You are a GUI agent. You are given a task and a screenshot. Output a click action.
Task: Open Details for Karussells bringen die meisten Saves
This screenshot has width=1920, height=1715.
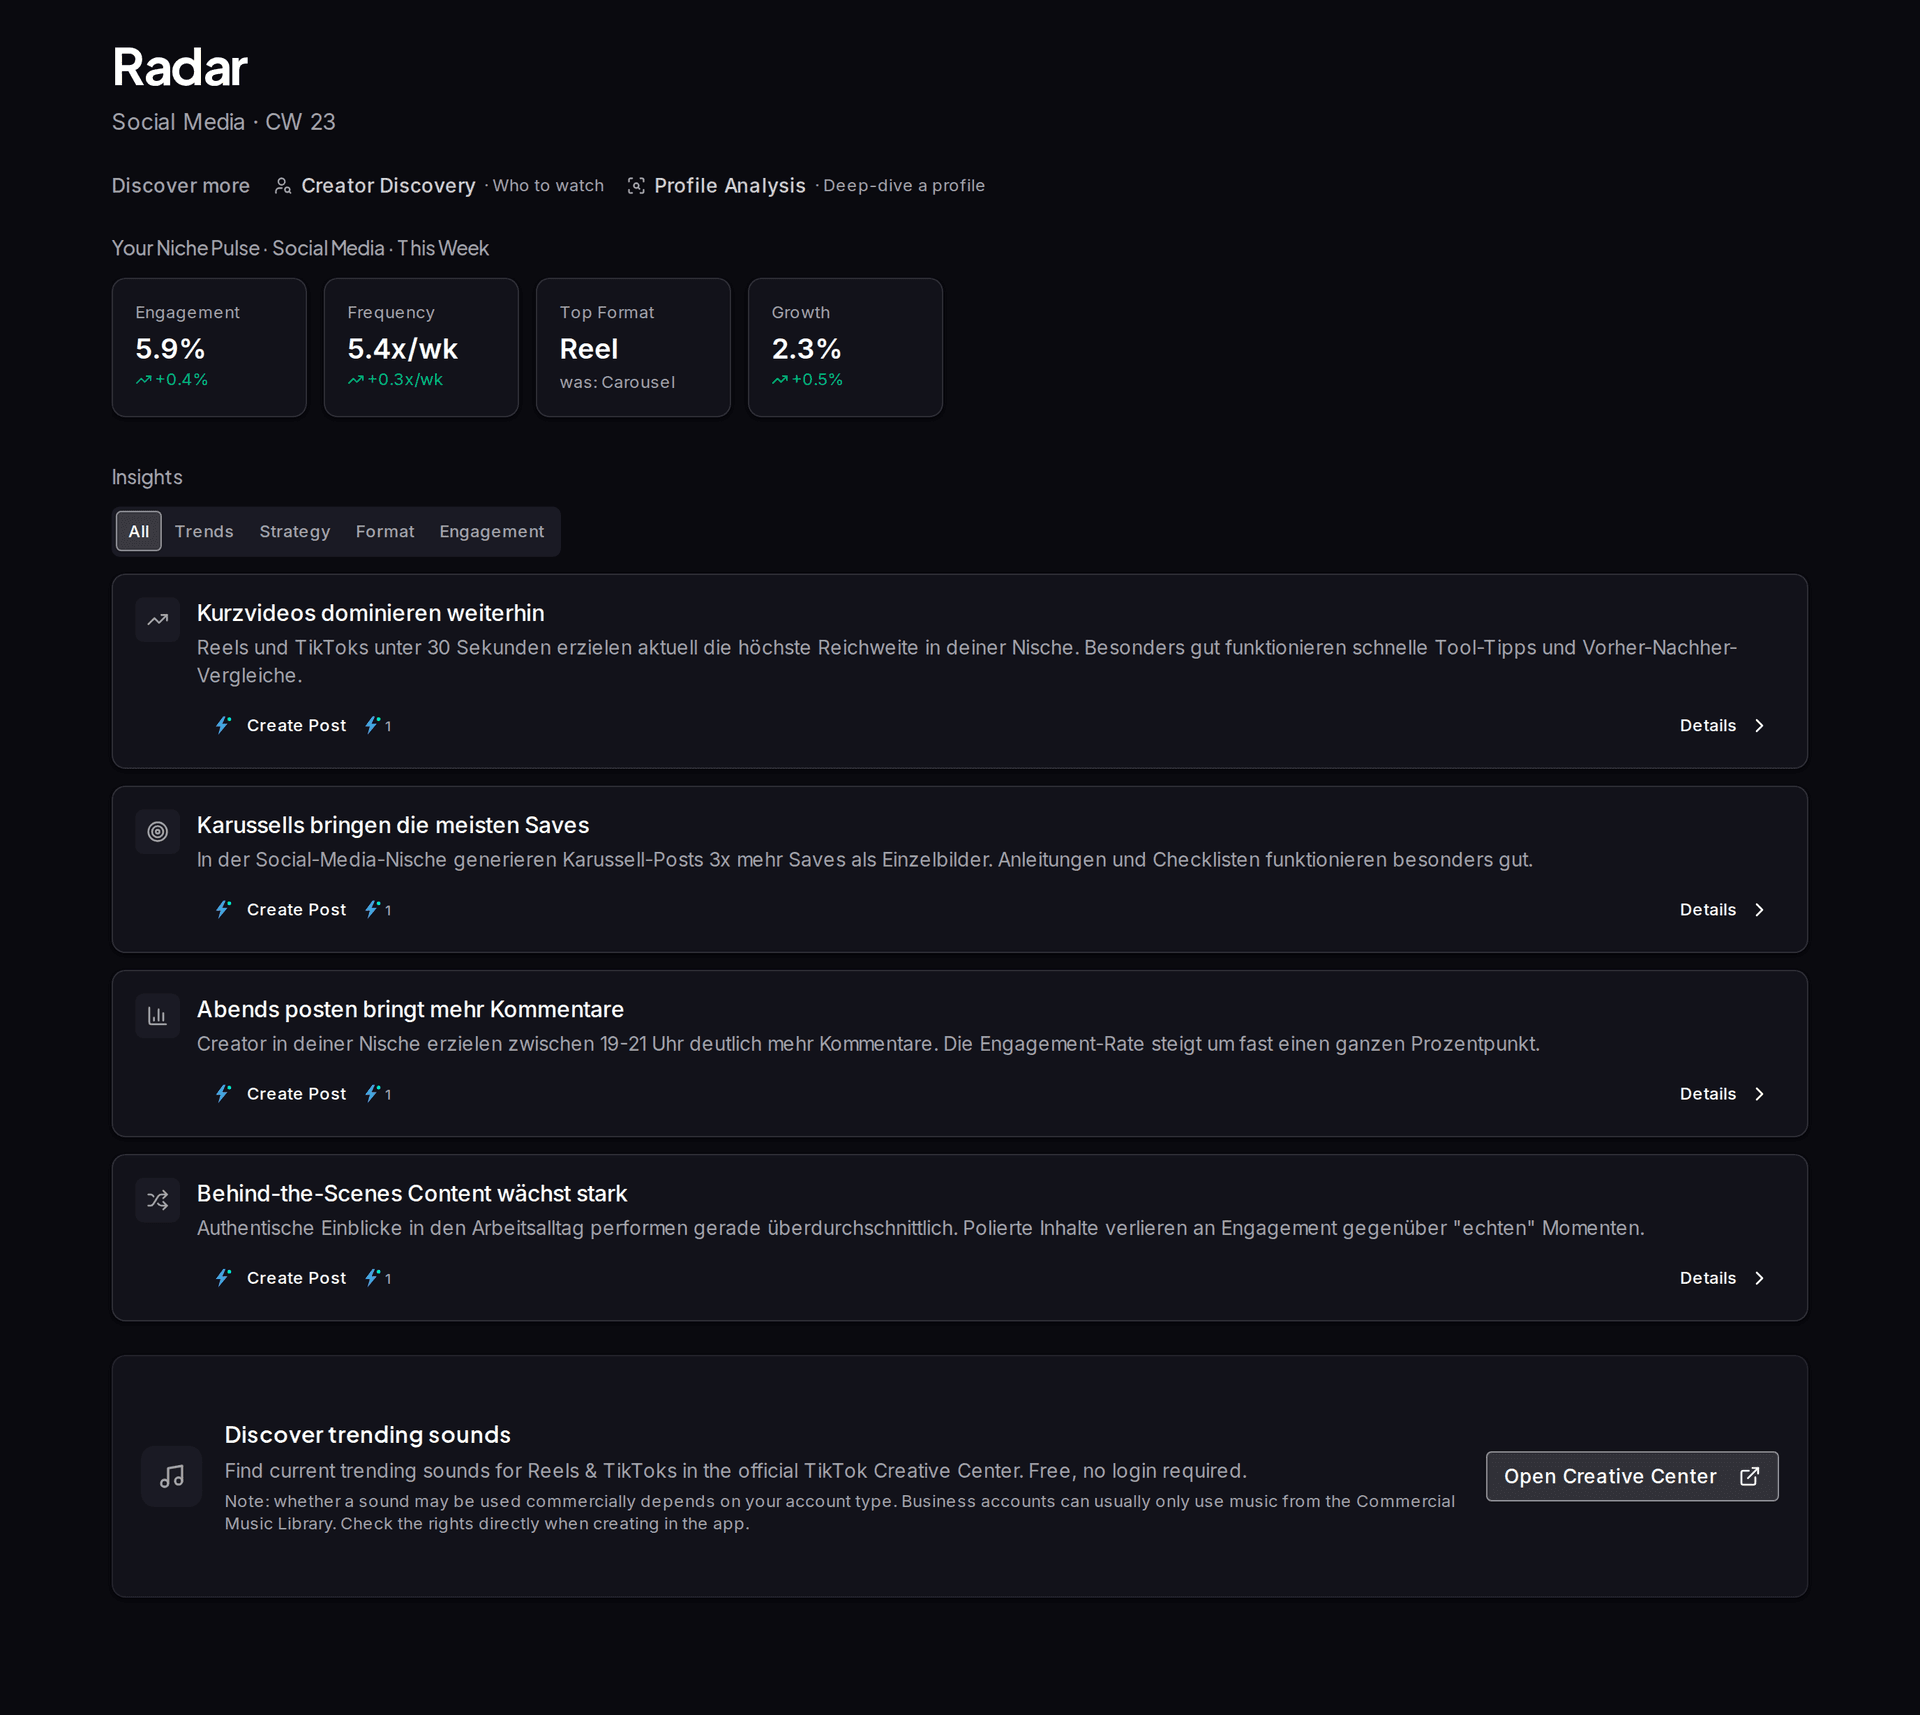click(1722, 910)
